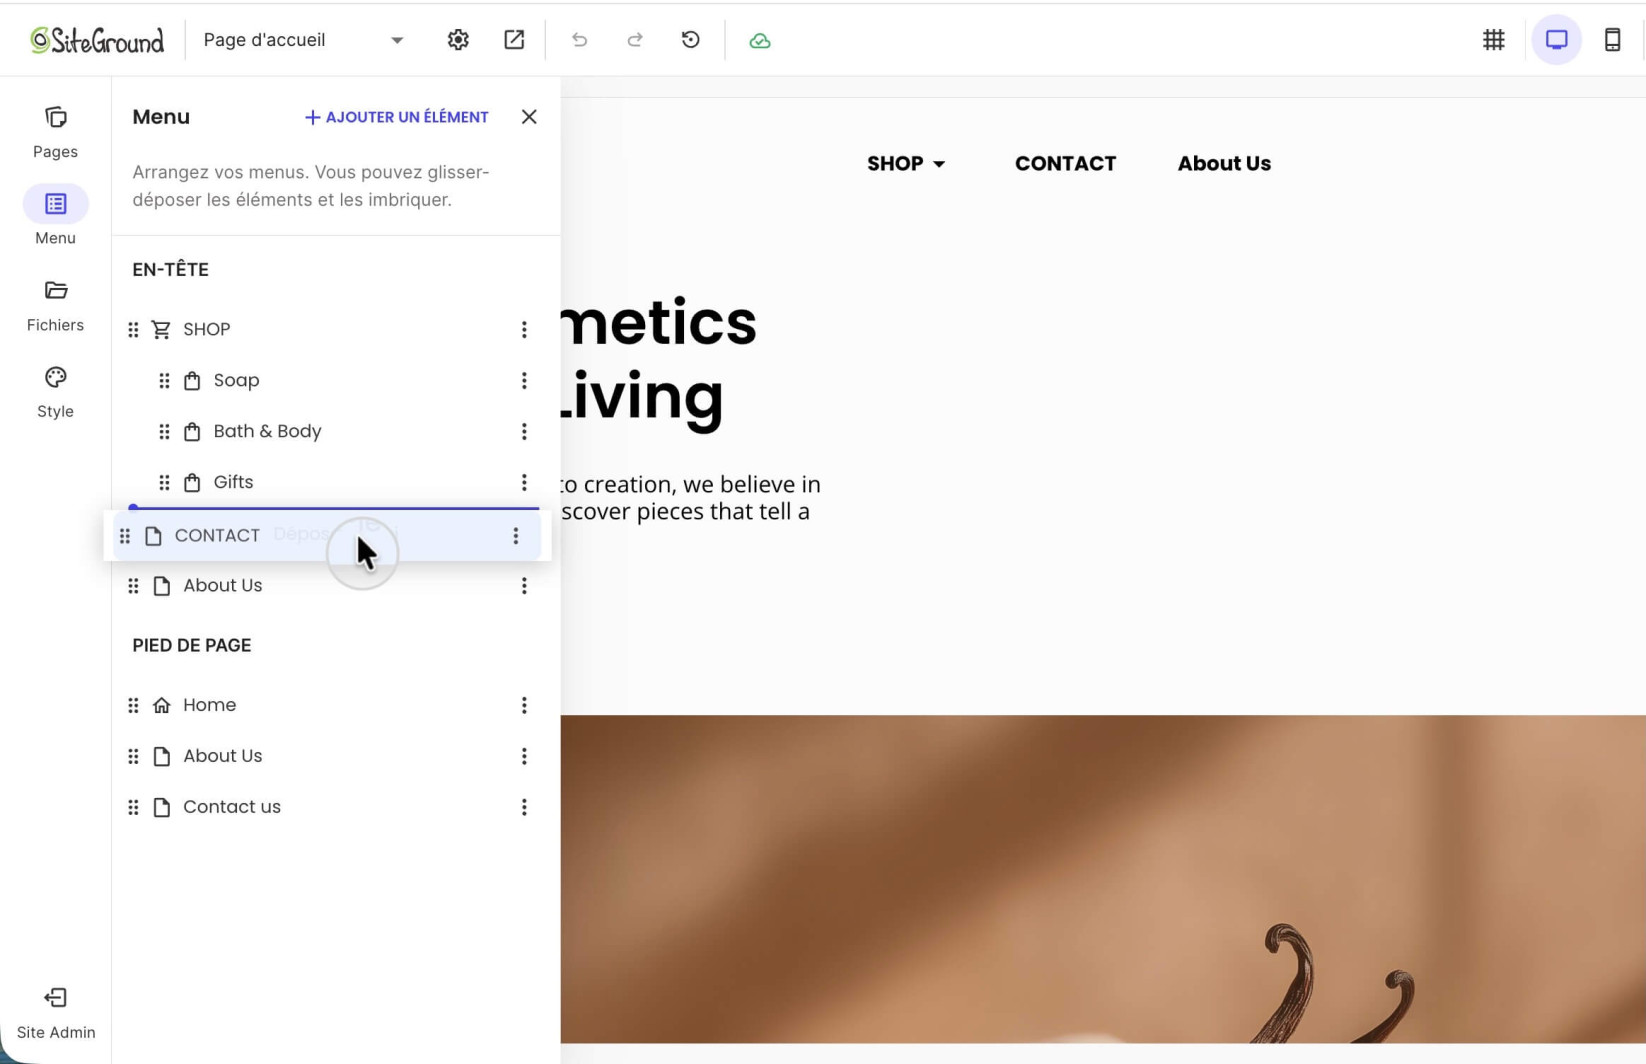The image size is (1646, 1064).
Task: Click About Us link in site preview
Action: (1224, 163)
